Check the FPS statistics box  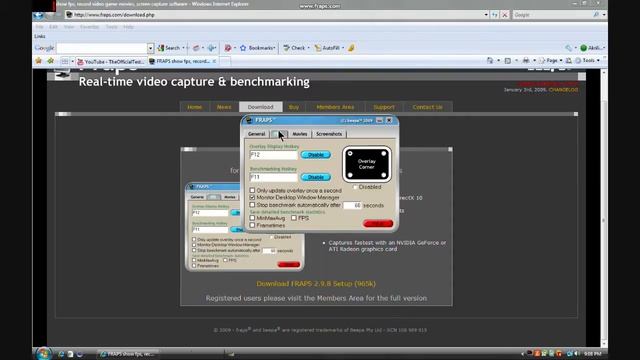(x=294, y=218)
